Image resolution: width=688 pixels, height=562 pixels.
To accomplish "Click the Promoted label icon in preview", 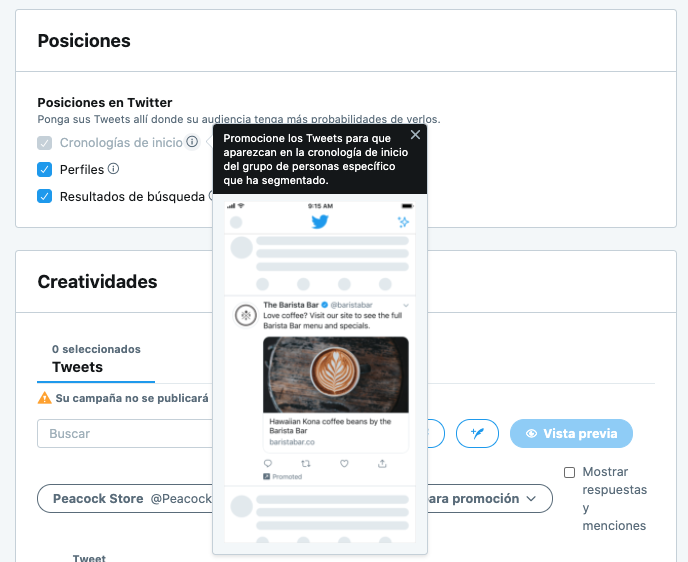I will pos(266,476).
